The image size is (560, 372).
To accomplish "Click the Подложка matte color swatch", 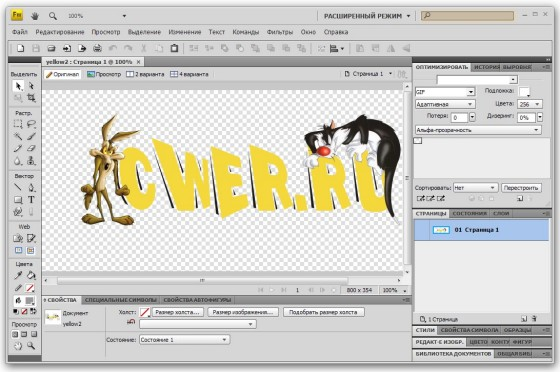I will (524, 92).
